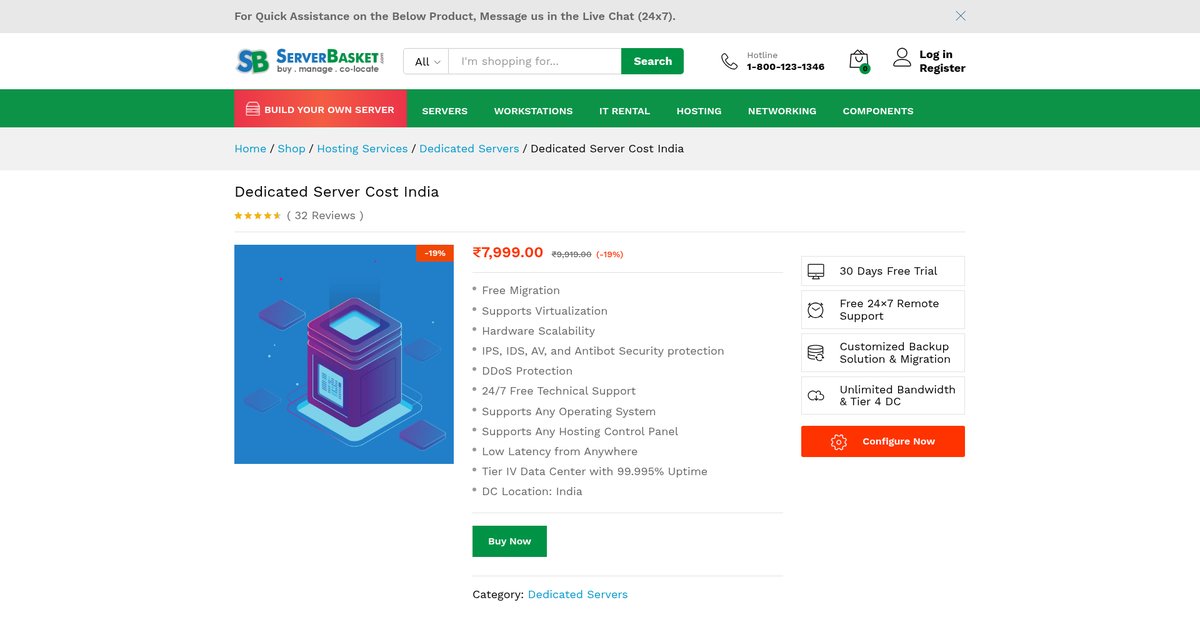This screenshot has height=620, width=1200.
Task: Click the Free 24×7 Remote Support label
Action: [889, 310]
